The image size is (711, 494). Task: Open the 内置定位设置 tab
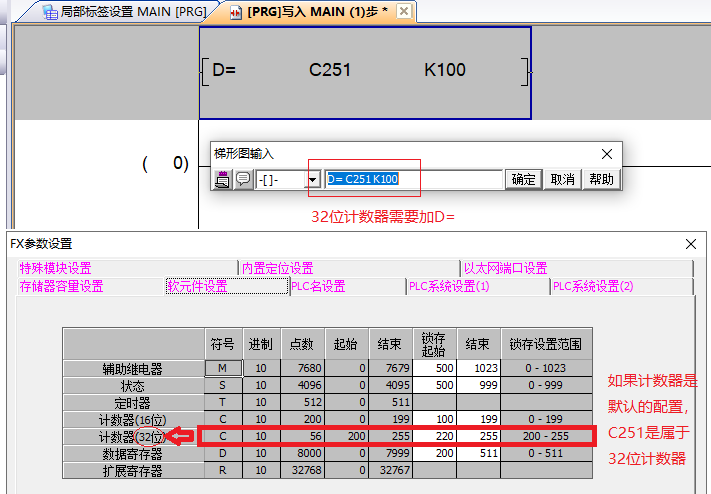click(x=277, y=268)
